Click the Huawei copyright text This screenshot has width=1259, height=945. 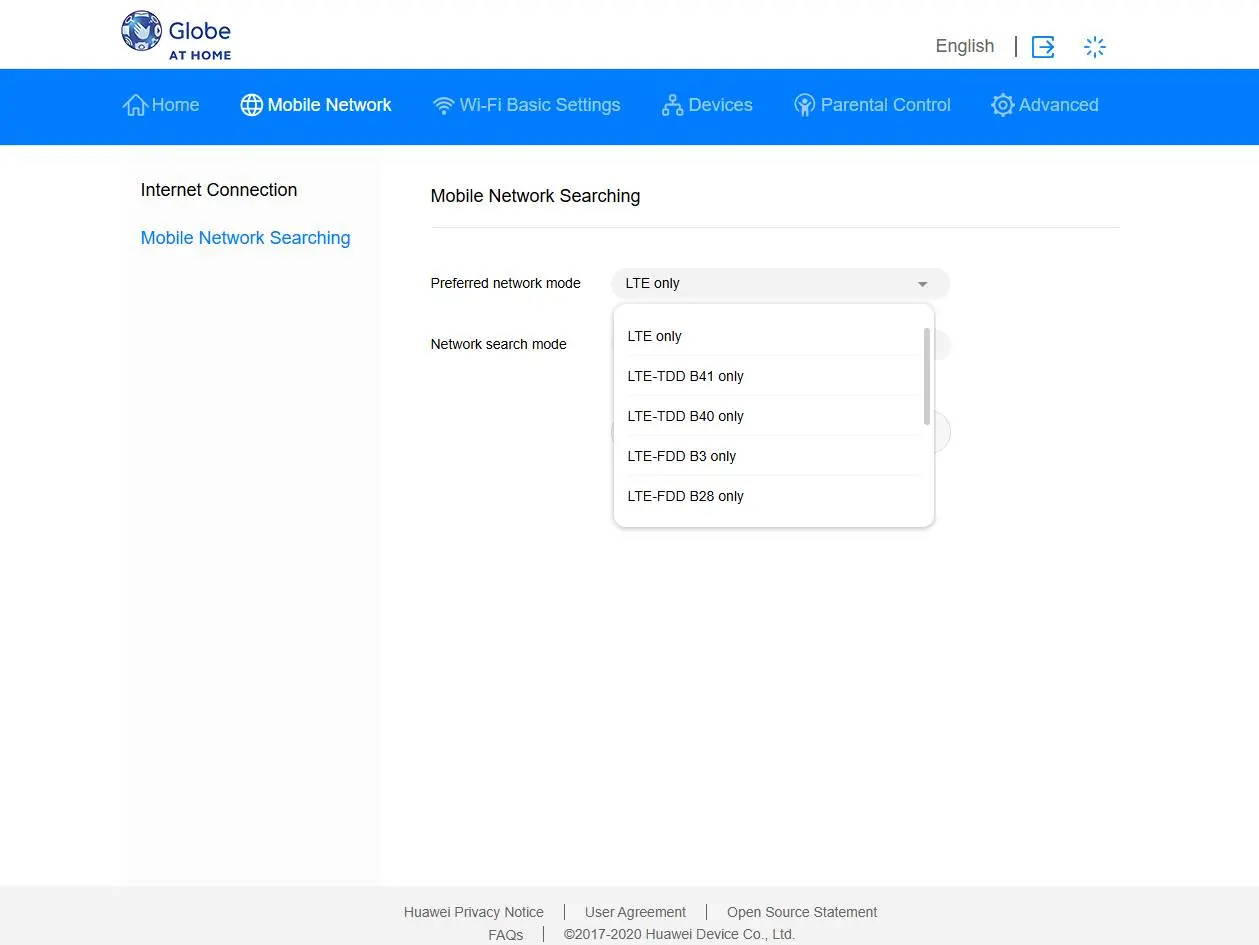tap(679, 934)
